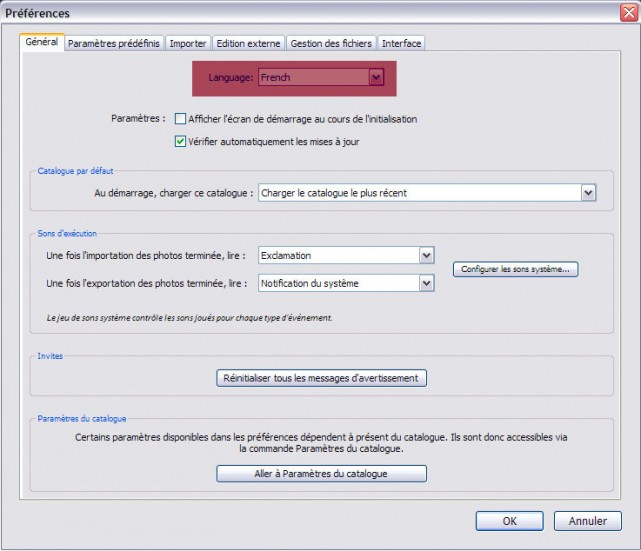Open the startup catalogue dropdown
The image size is (641, 551).
427,193
